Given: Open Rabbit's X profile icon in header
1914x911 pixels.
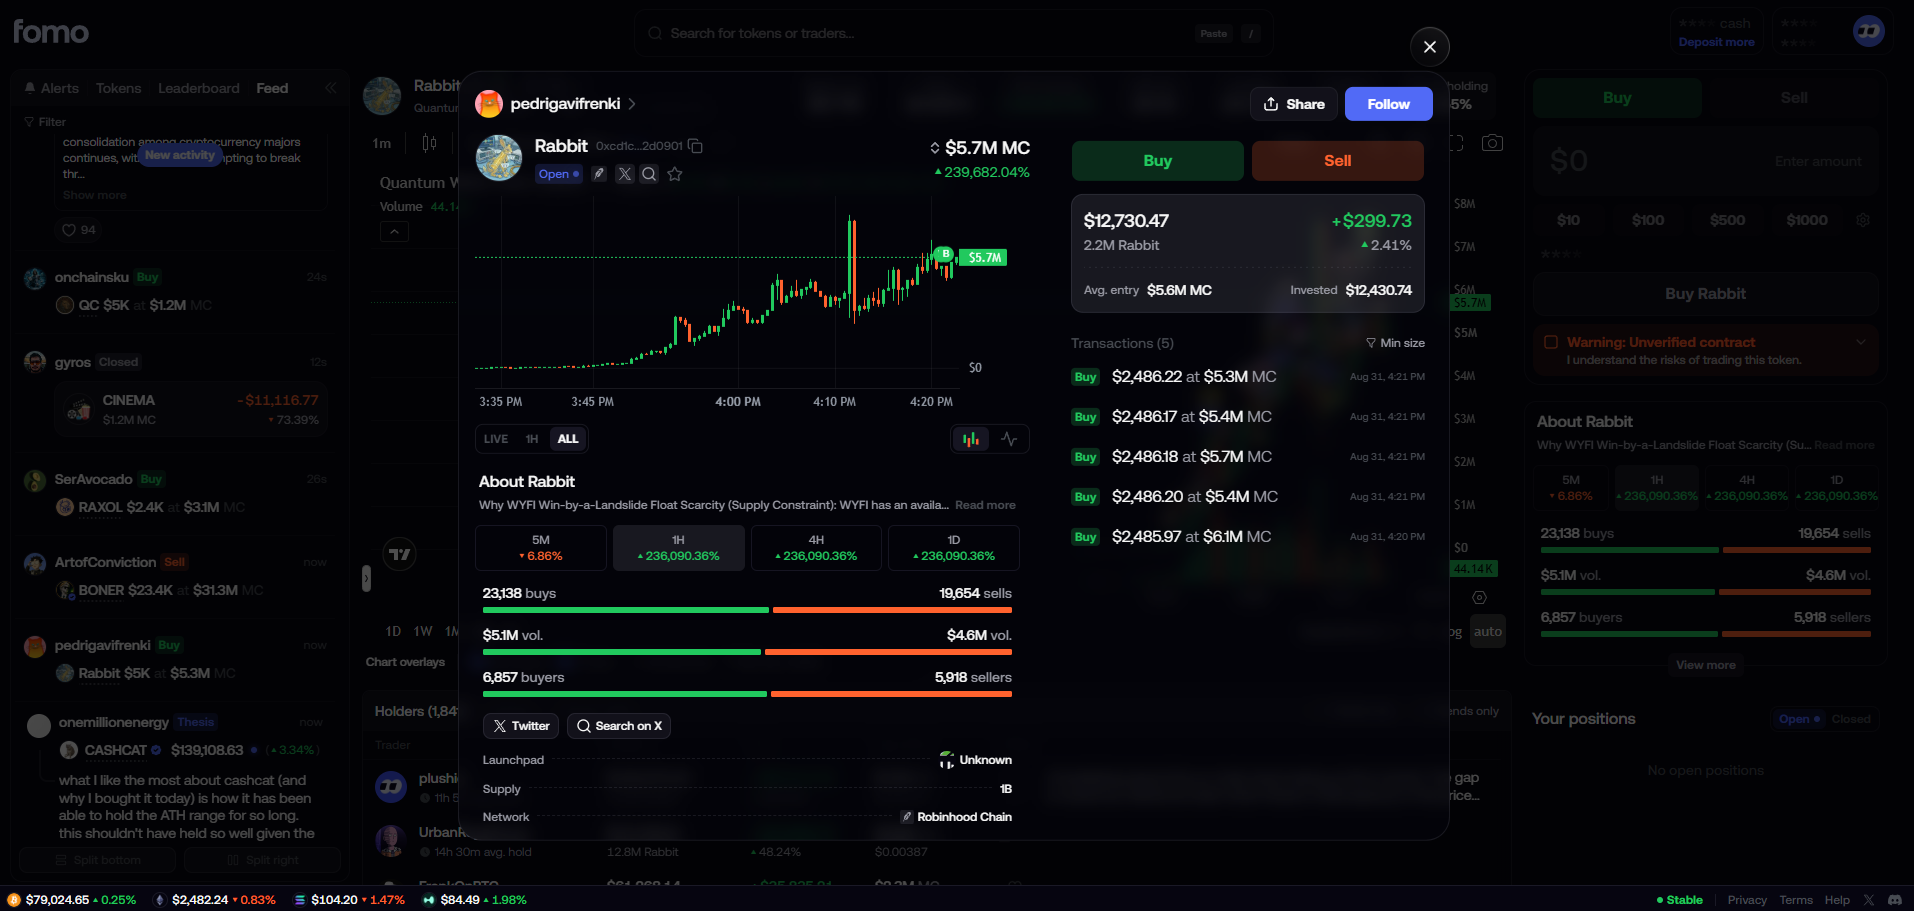Looking at the screenshot, I should point(624,174).
